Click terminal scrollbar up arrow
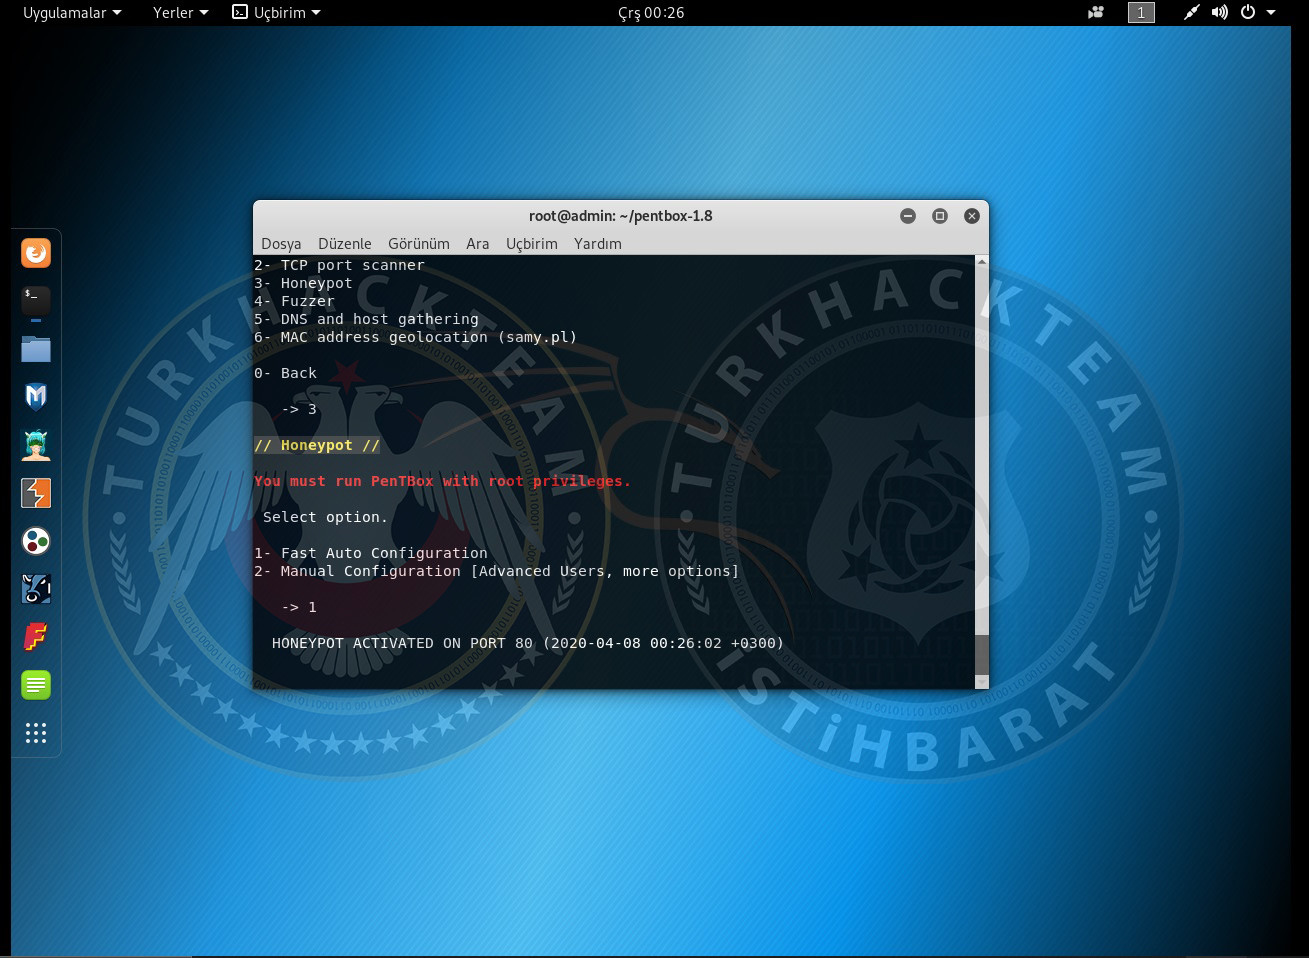 tap(982, 262)
